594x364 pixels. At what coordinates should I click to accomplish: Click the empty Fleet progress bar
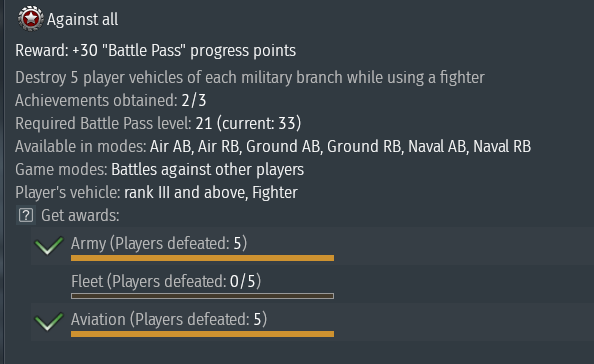202,296
